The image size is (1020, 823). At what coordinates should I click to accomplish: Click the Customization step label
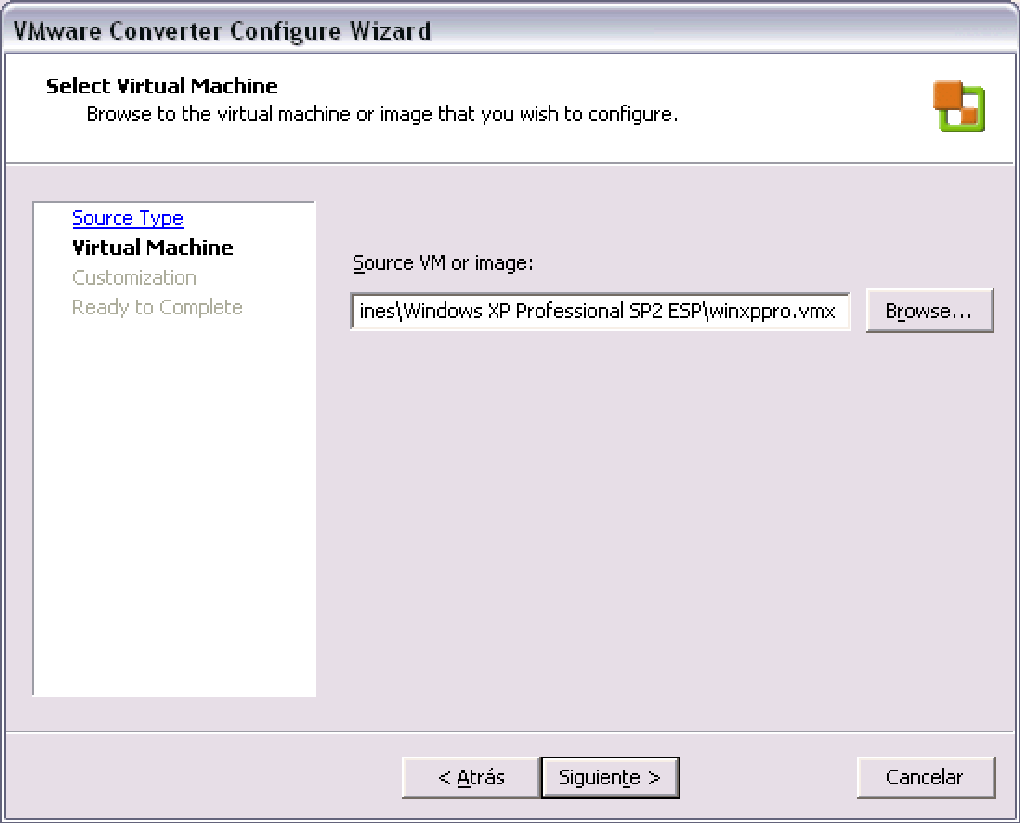coord(134,278)
